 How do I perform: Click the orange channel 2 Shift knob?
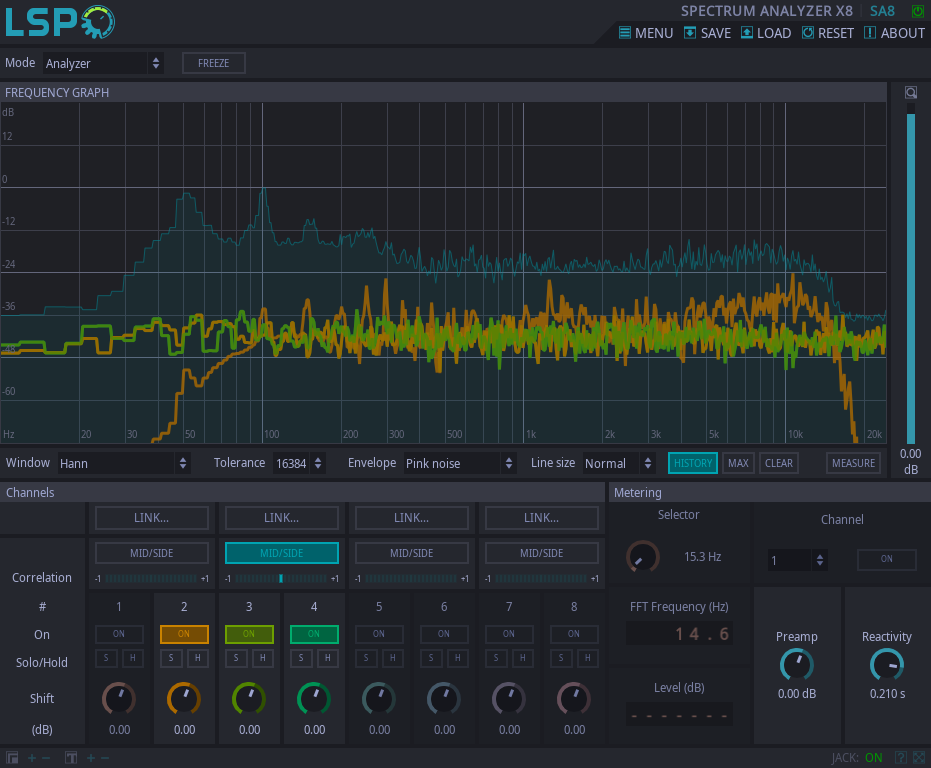click(x=184, y=699)
